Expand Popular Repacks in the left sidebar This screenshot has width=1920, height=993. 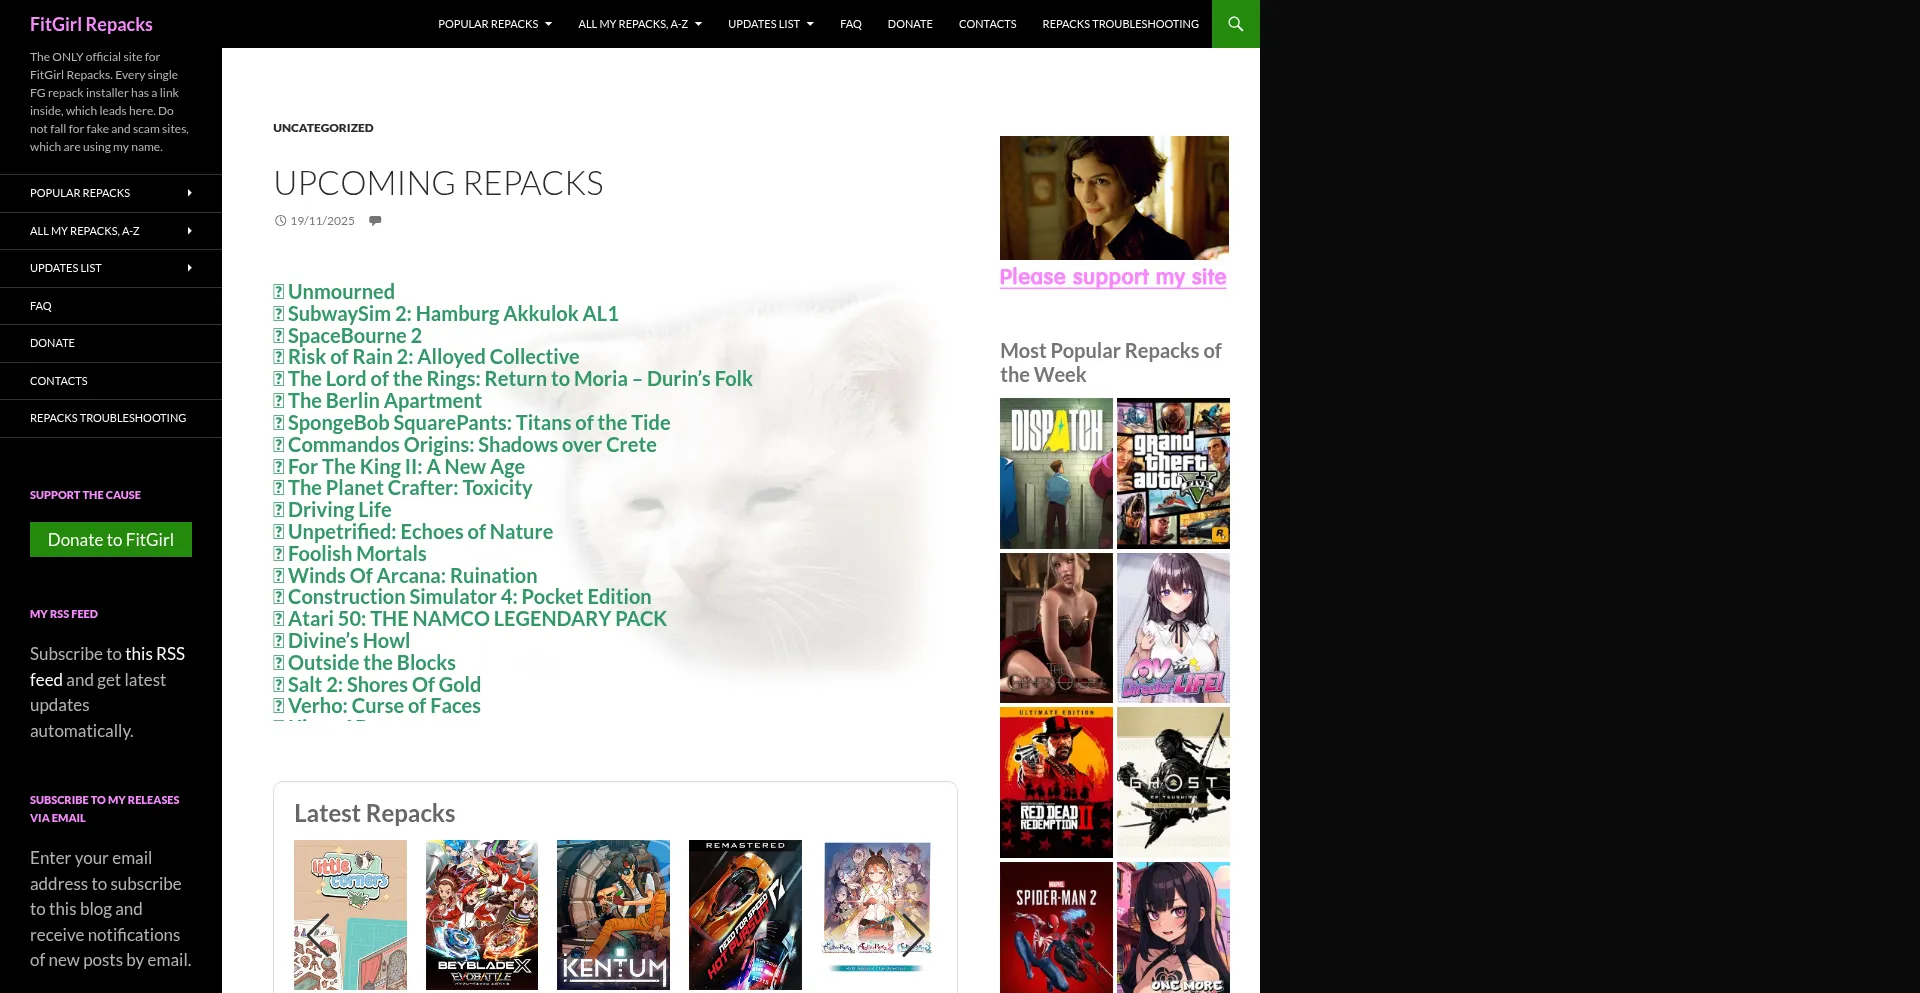coord(110,193)
